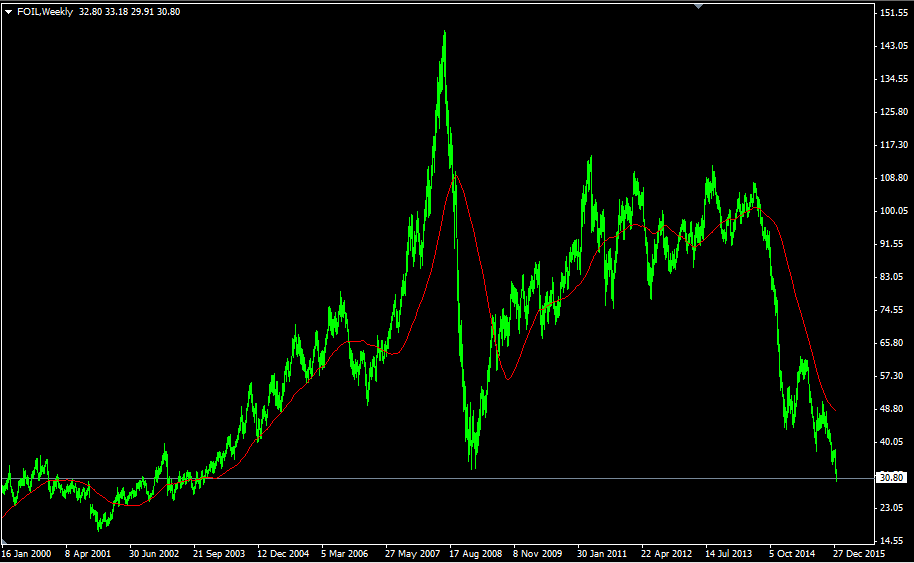Click the 16 Jan 2000 date label
This screenshot has width=914, height=563.
[x=27, y=554]
